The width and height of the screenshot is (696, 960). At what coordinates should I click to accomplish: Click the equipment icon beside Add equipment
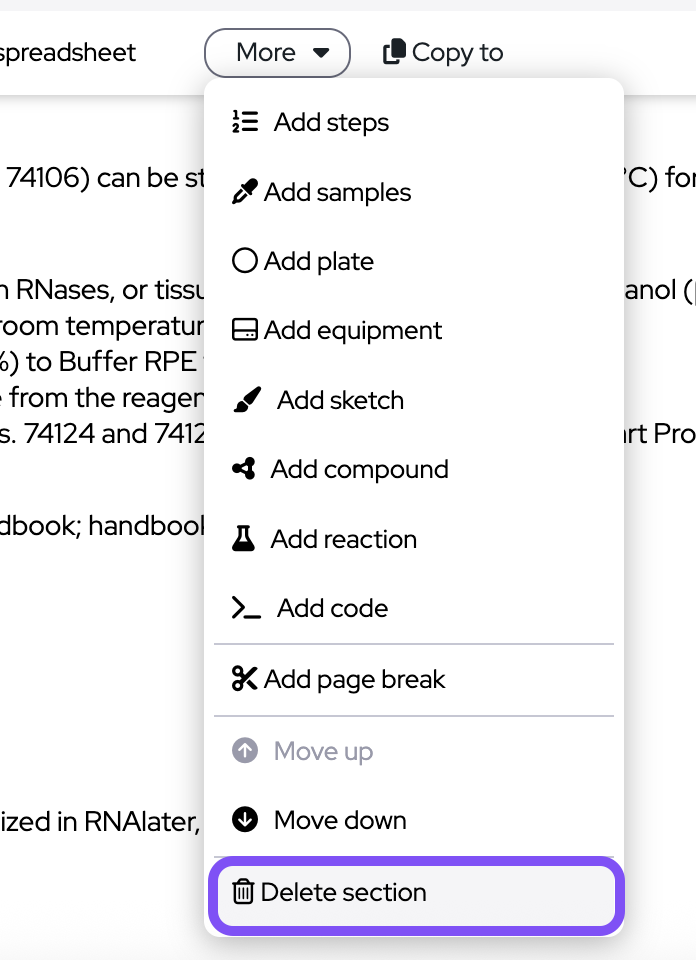245,330
